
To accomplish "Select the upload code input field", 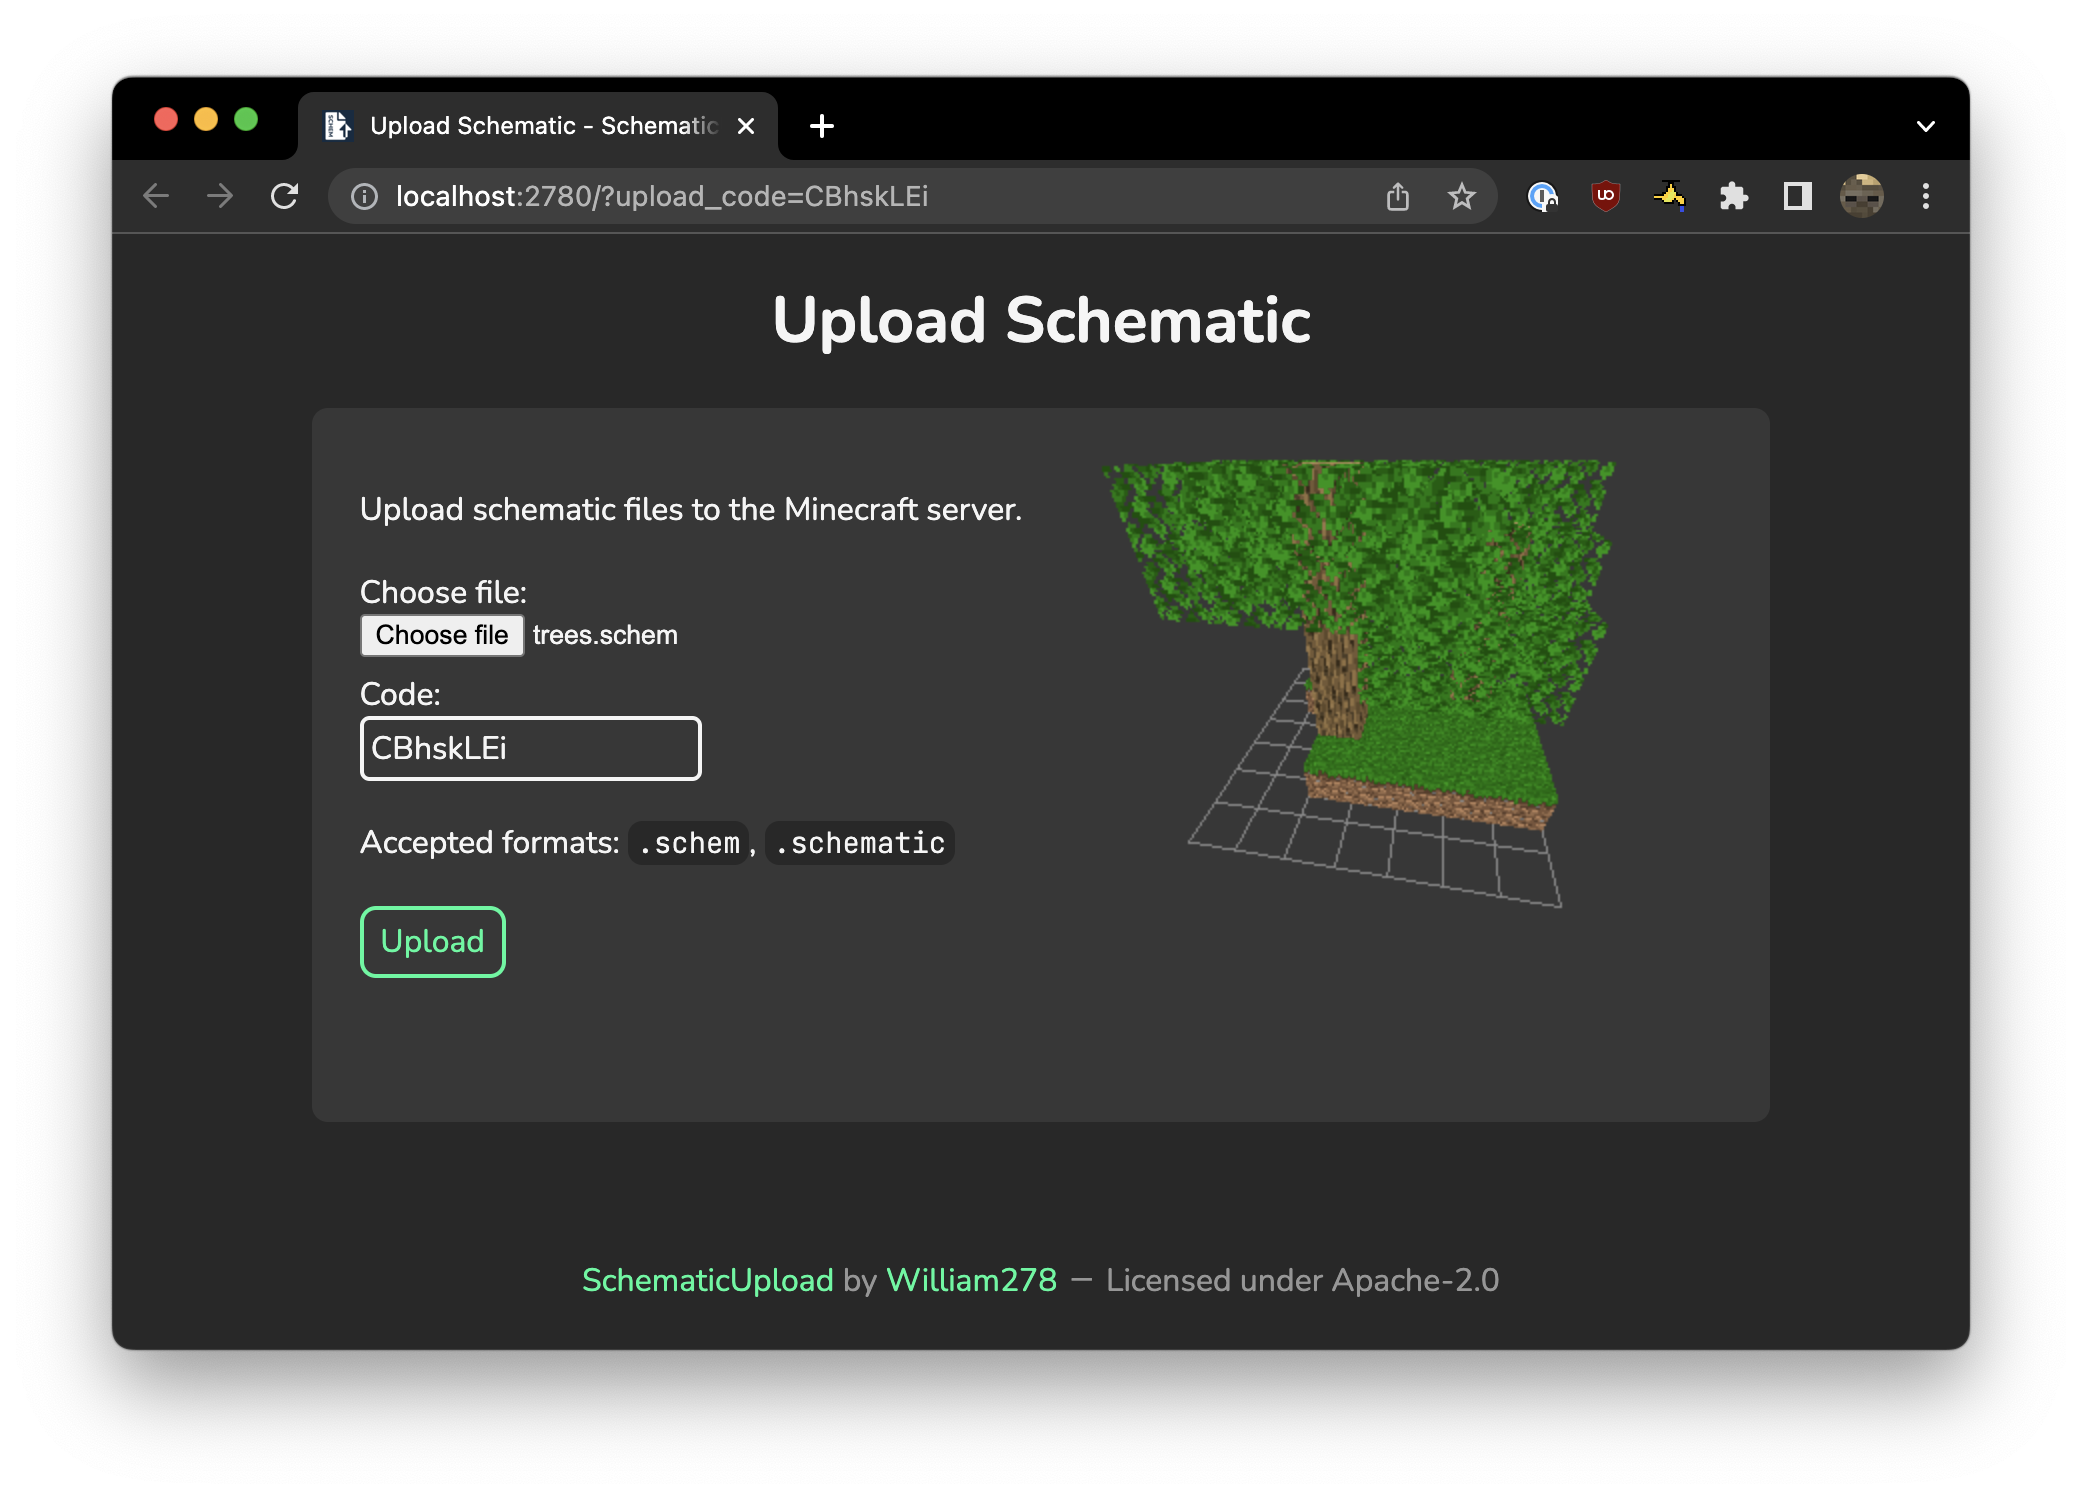I will (x=529, y=747).
